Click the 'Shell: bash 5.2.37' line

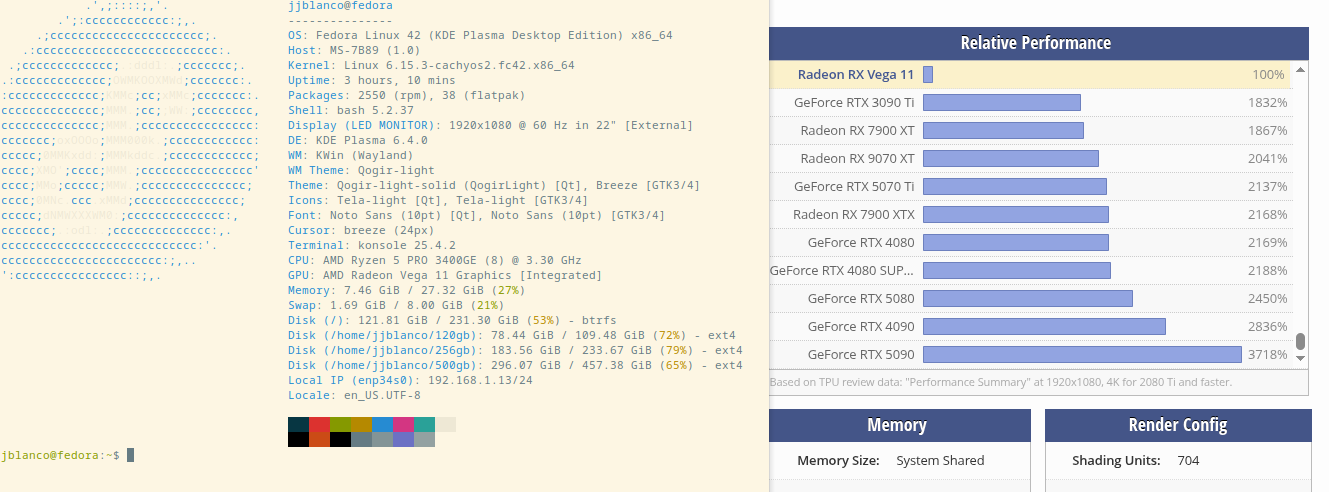351,110
